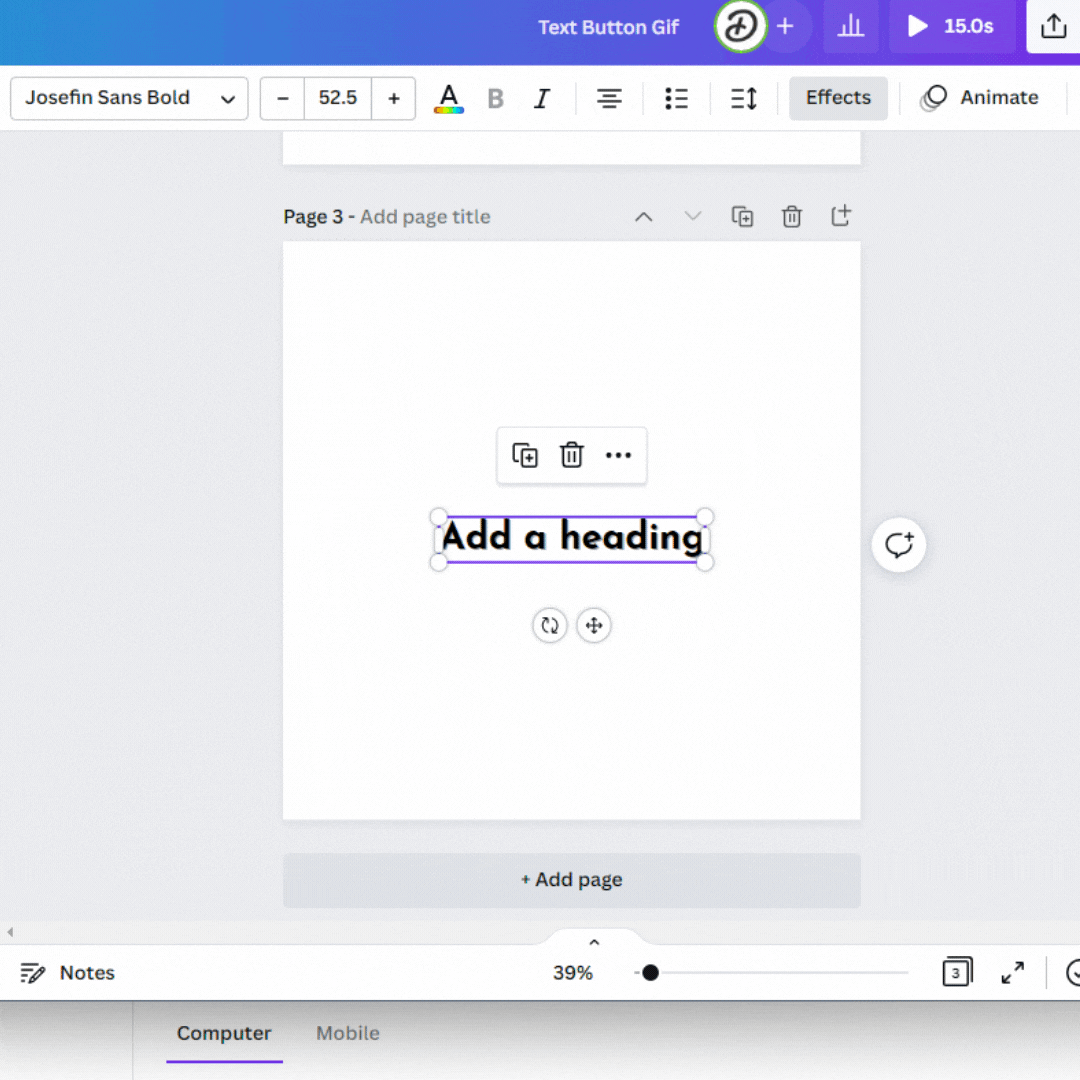Edit Page 3 title placeholder
Viewport: 1080px width, 1080px height.
(x=425, y=217)
